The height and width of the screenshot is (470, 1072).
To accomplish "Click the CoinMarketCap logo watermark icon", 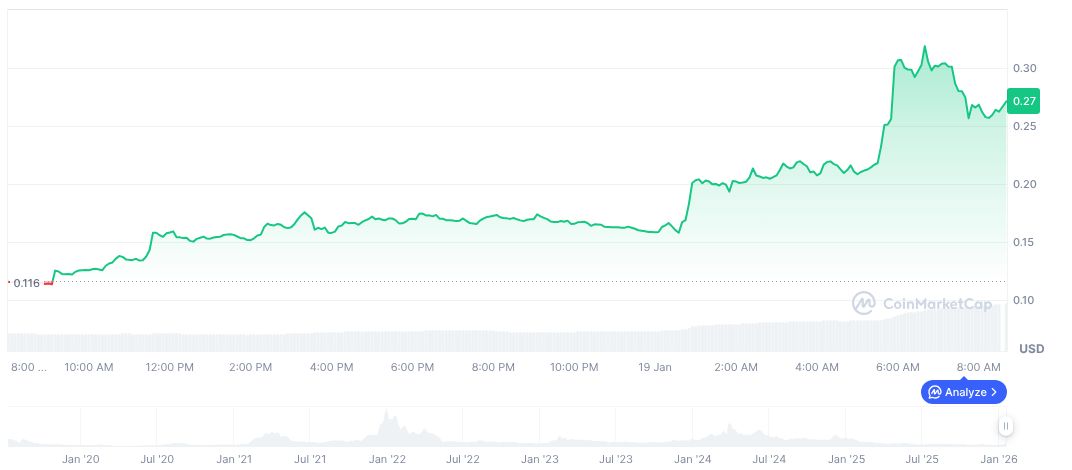I will (864, 303).
